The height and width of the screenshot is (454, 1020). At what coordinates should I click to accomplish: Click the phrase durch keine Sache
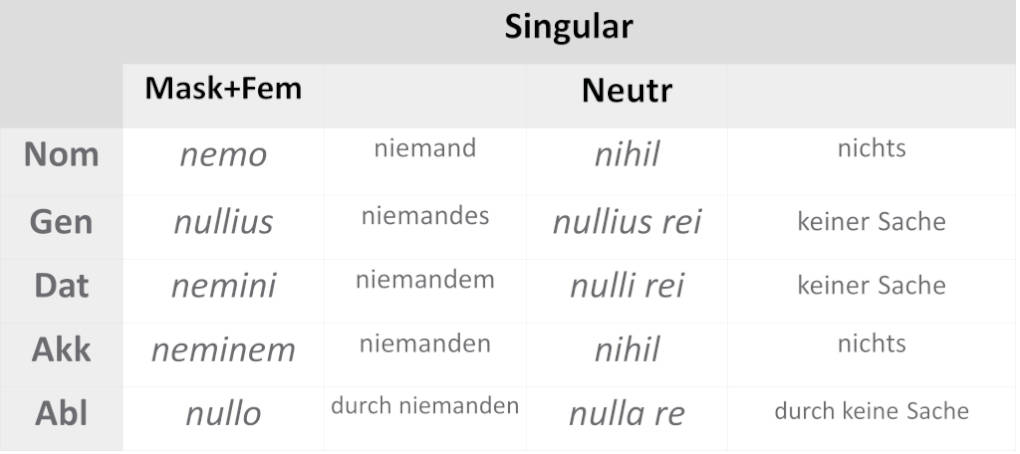coord(871,411)
